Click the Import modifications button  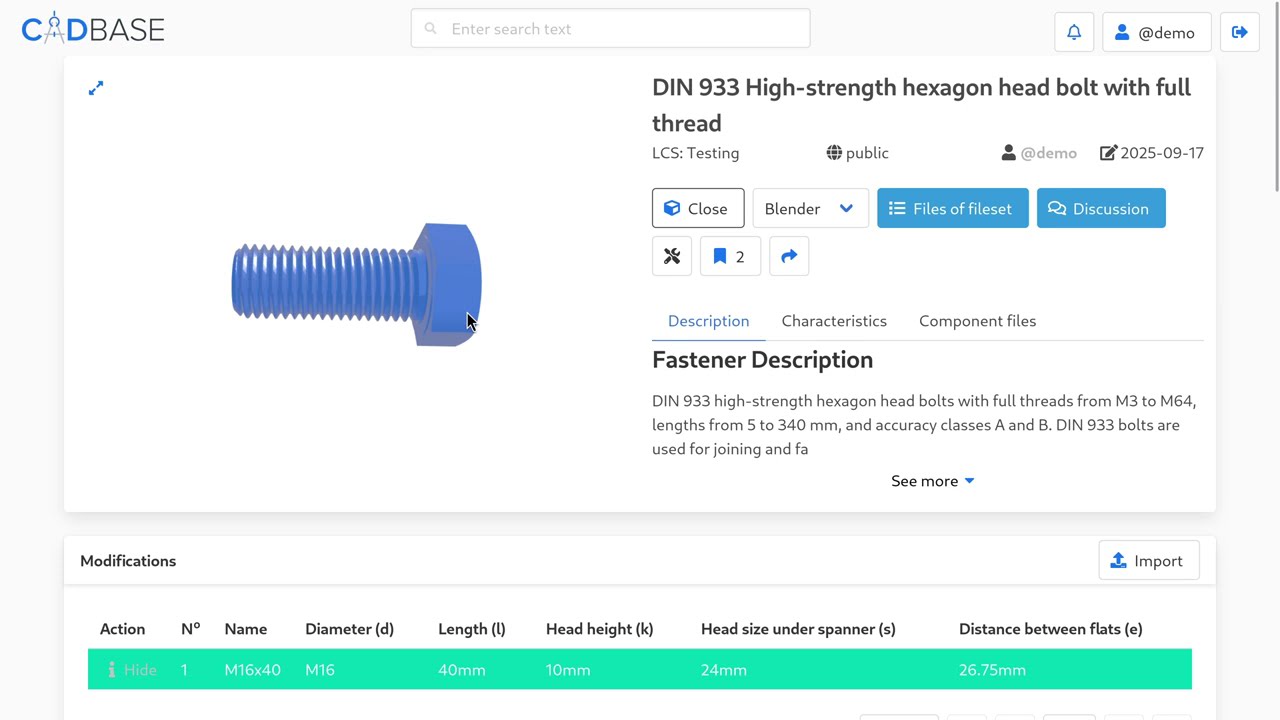pos(1148,561)
